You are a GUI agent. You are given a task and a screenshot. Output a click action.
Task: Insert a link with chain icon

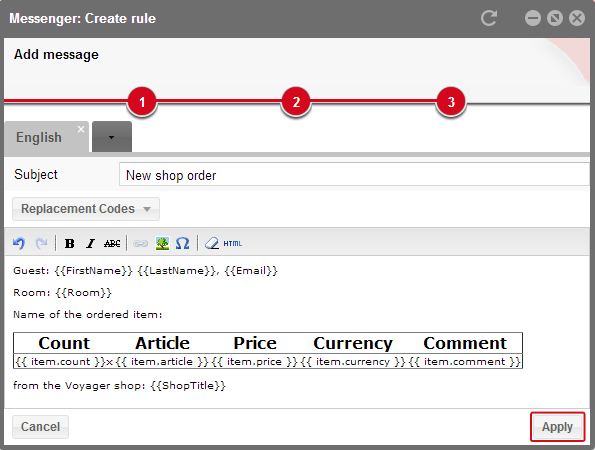point(140,243)
